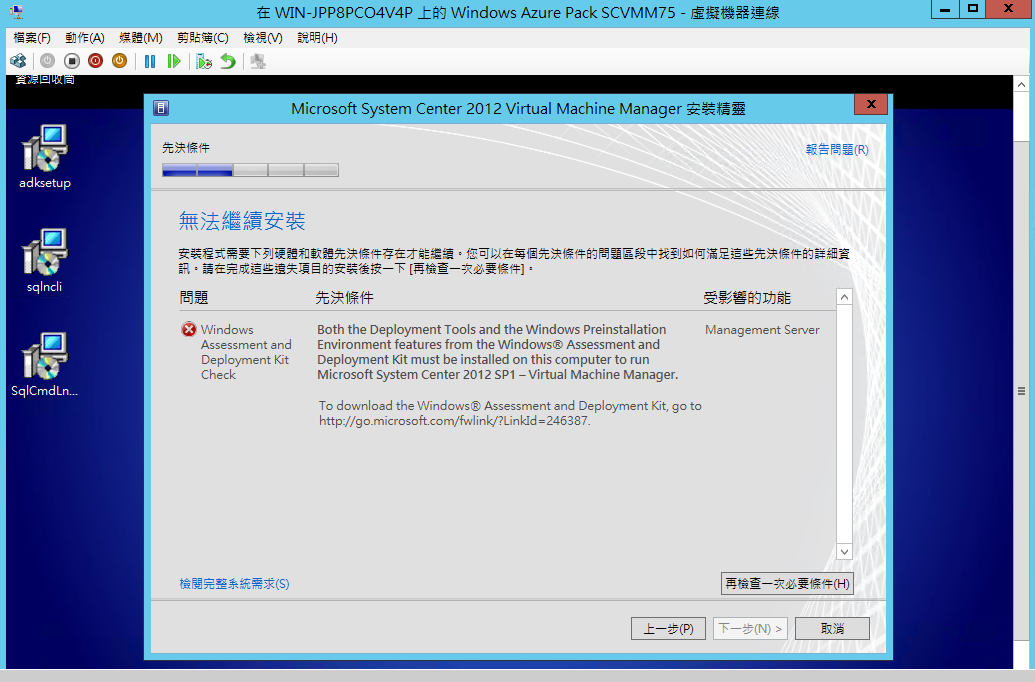Image resolution: width=1035 pixels, height=682 pixels.
Task: Go back with the 上一步(P) button
Action: (668, 629)
